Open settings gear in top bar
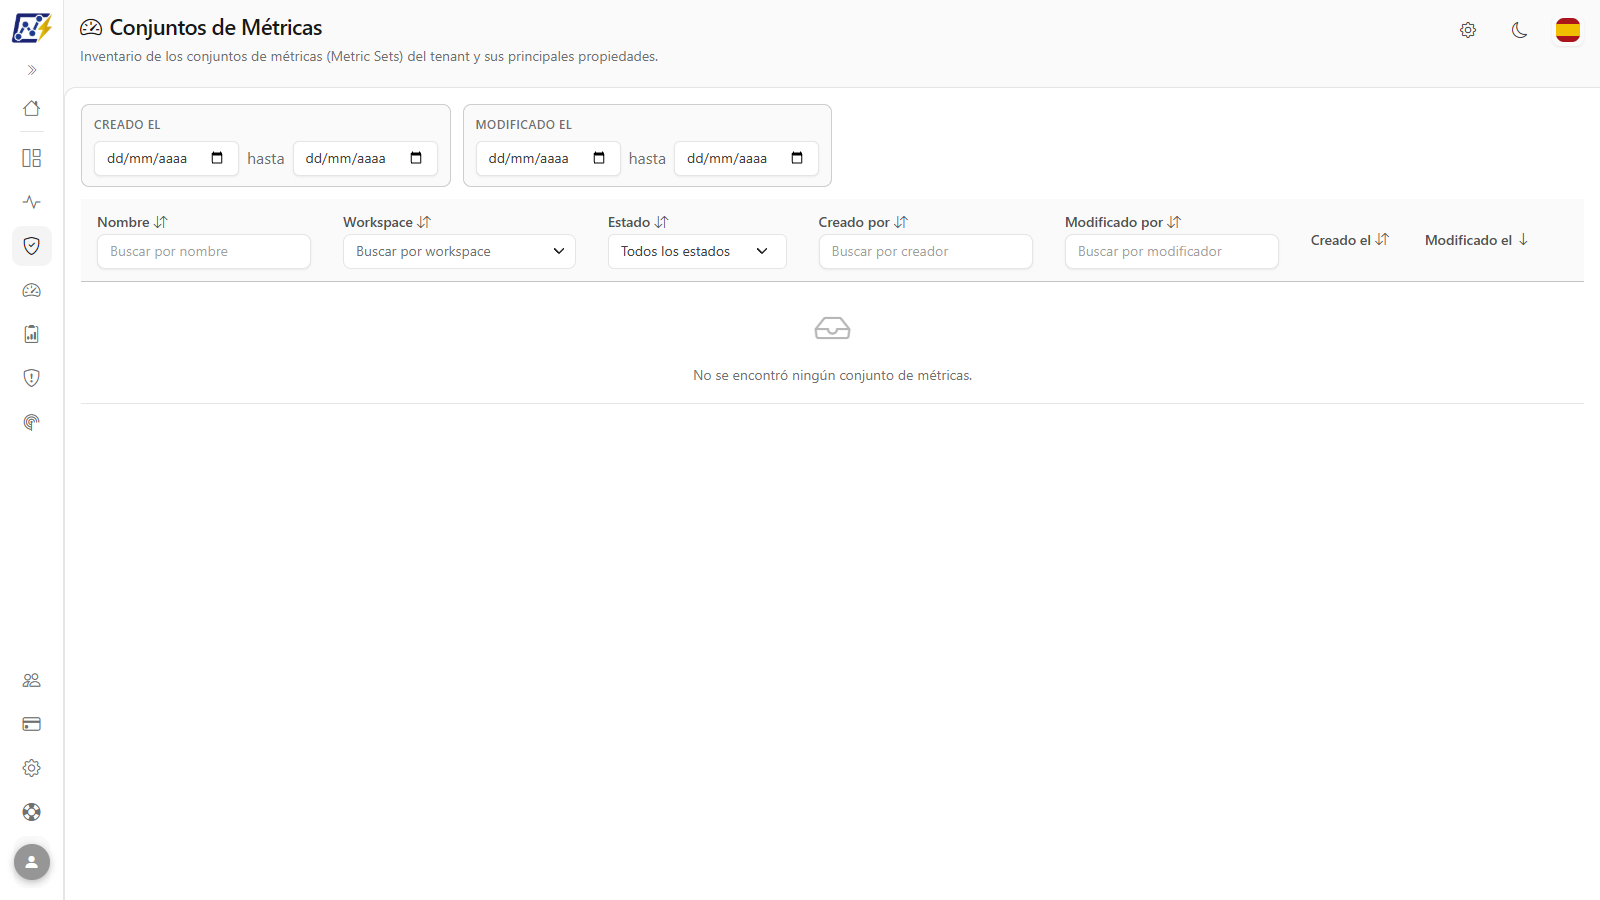The image size is (1600, 900). (x=1468, y=30)
